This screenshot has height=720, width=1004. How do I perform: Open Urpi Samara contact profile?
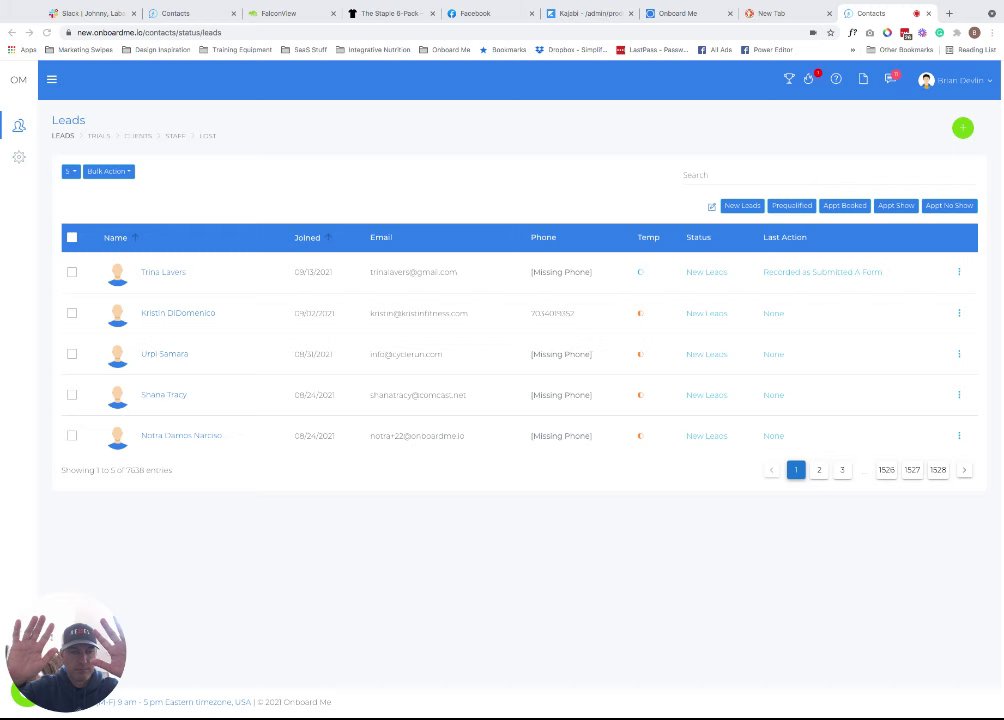pyautogui.click(x=165, y=354)
